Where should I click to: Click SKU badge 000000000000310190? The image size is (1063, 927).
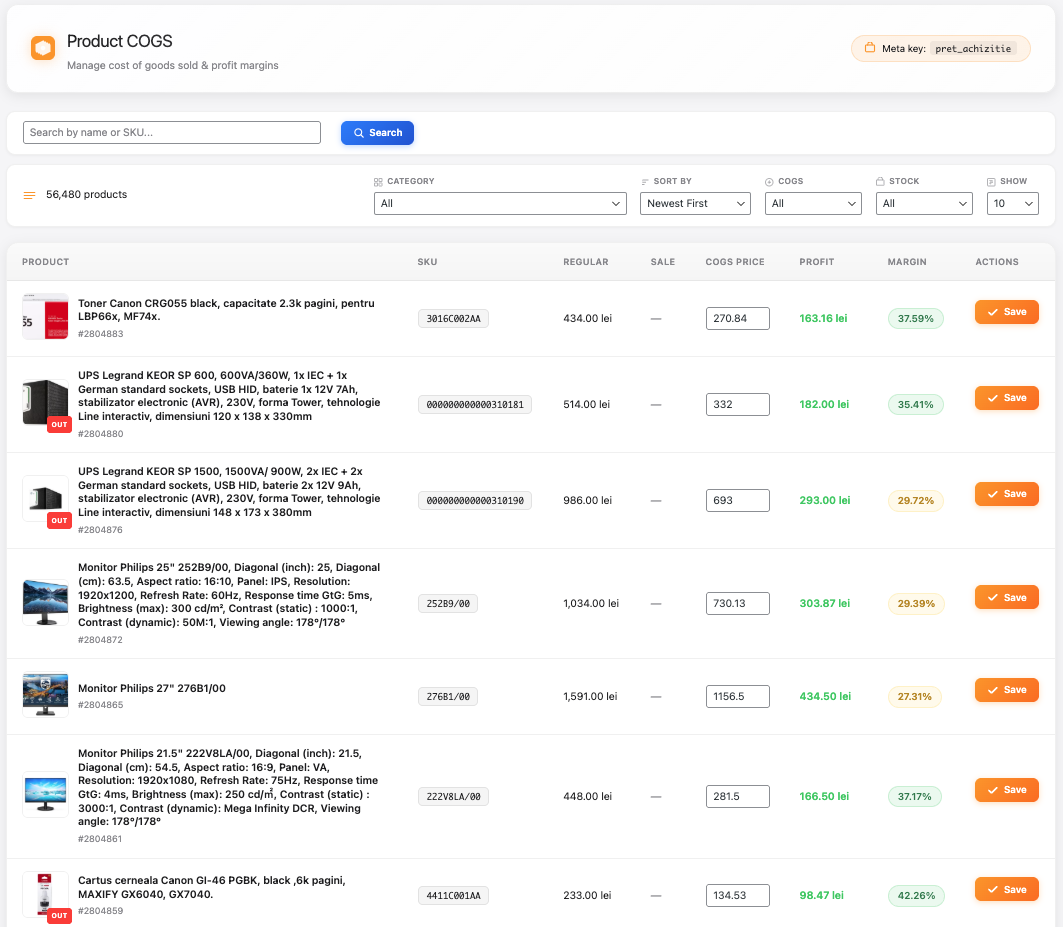(475, 500)
